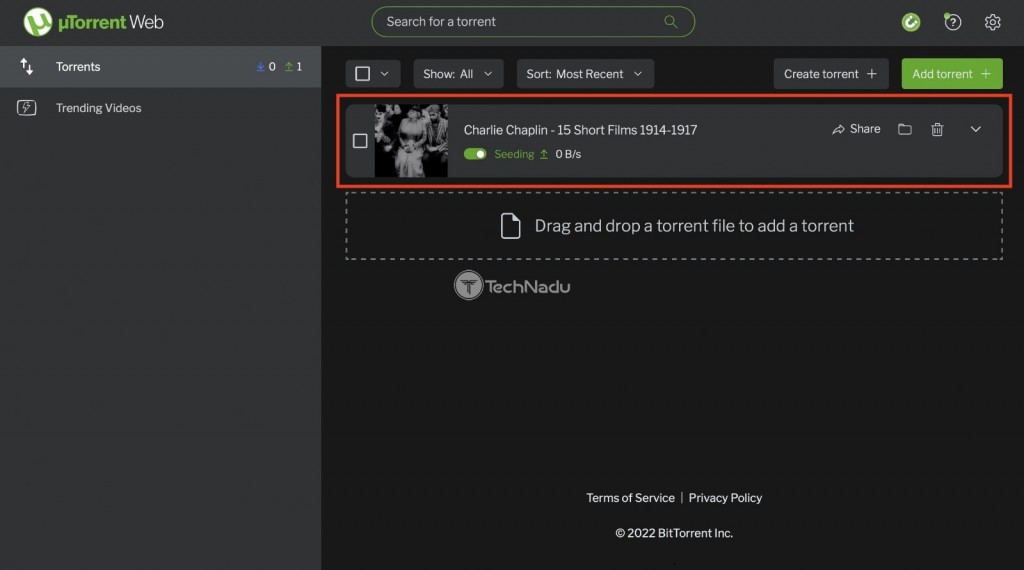Screen dimensions: 1024x570
Task: Click the Trending Videos lightning icon
Action: [x=26, y=108]
